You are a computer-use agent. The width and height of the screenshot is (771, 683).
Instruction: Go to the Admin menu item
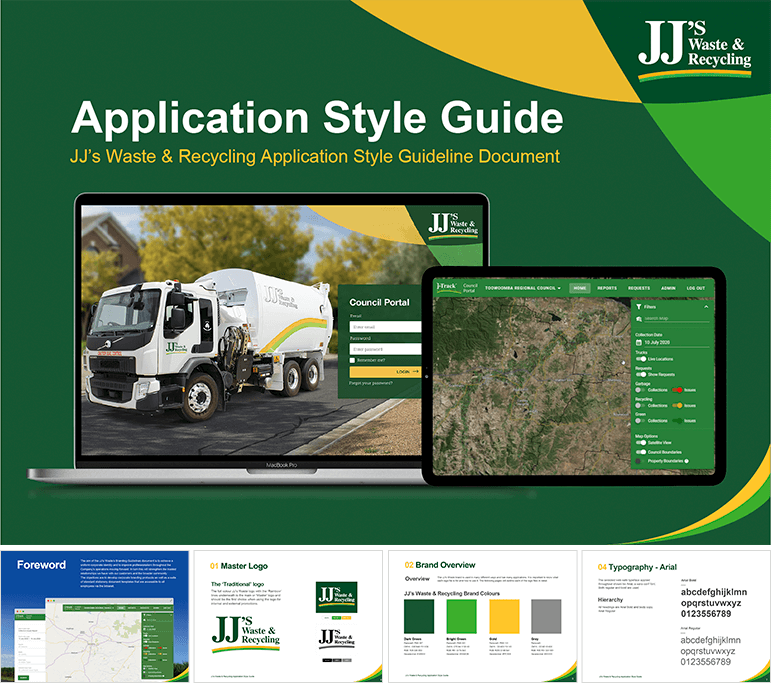668,288
